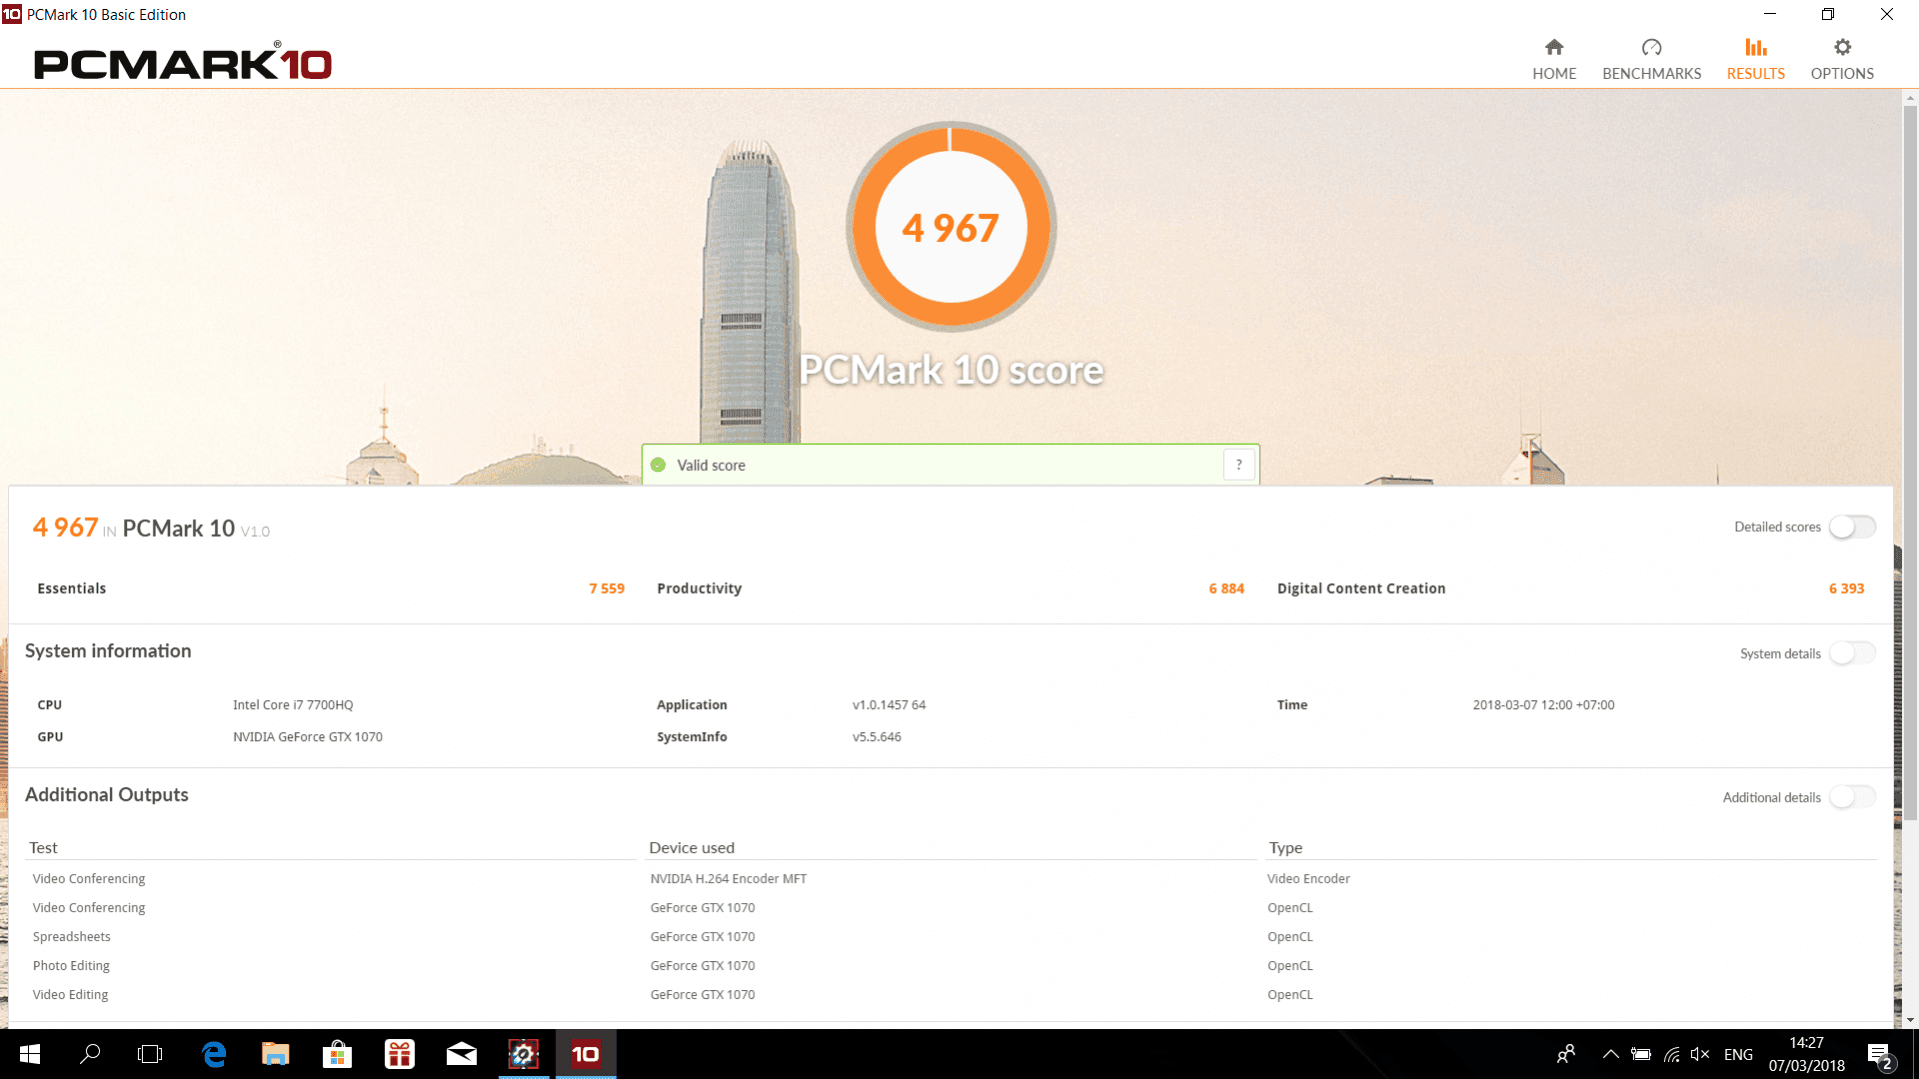The width and height of the screenshot is (1919, 1079).
Task: Open the People icon in system tray
Action: pos(1566,1054)
